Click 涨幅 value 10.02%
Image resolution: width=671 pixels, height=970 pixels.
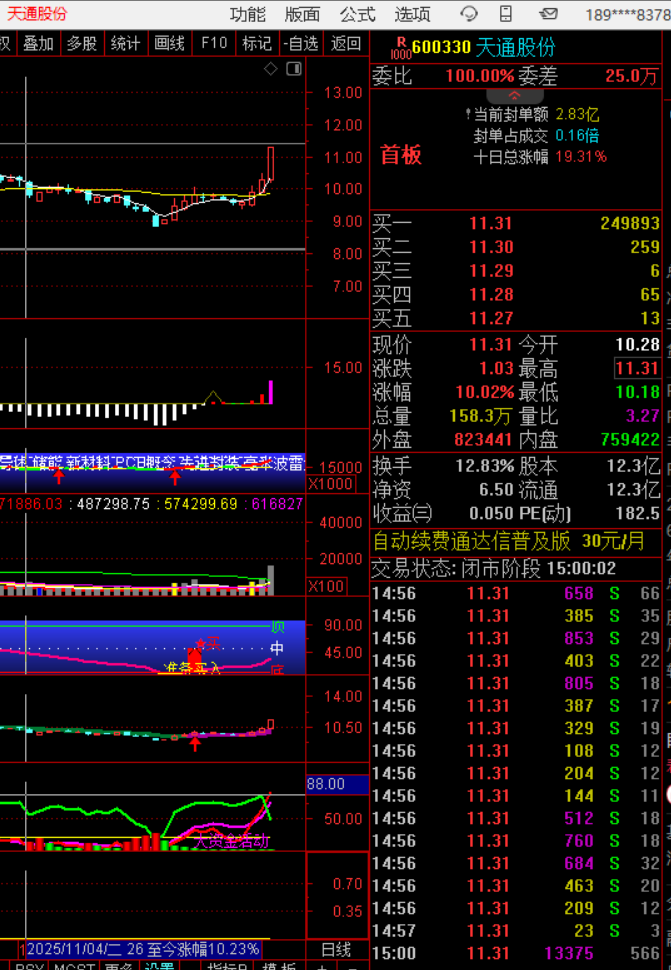coord(485,392)
